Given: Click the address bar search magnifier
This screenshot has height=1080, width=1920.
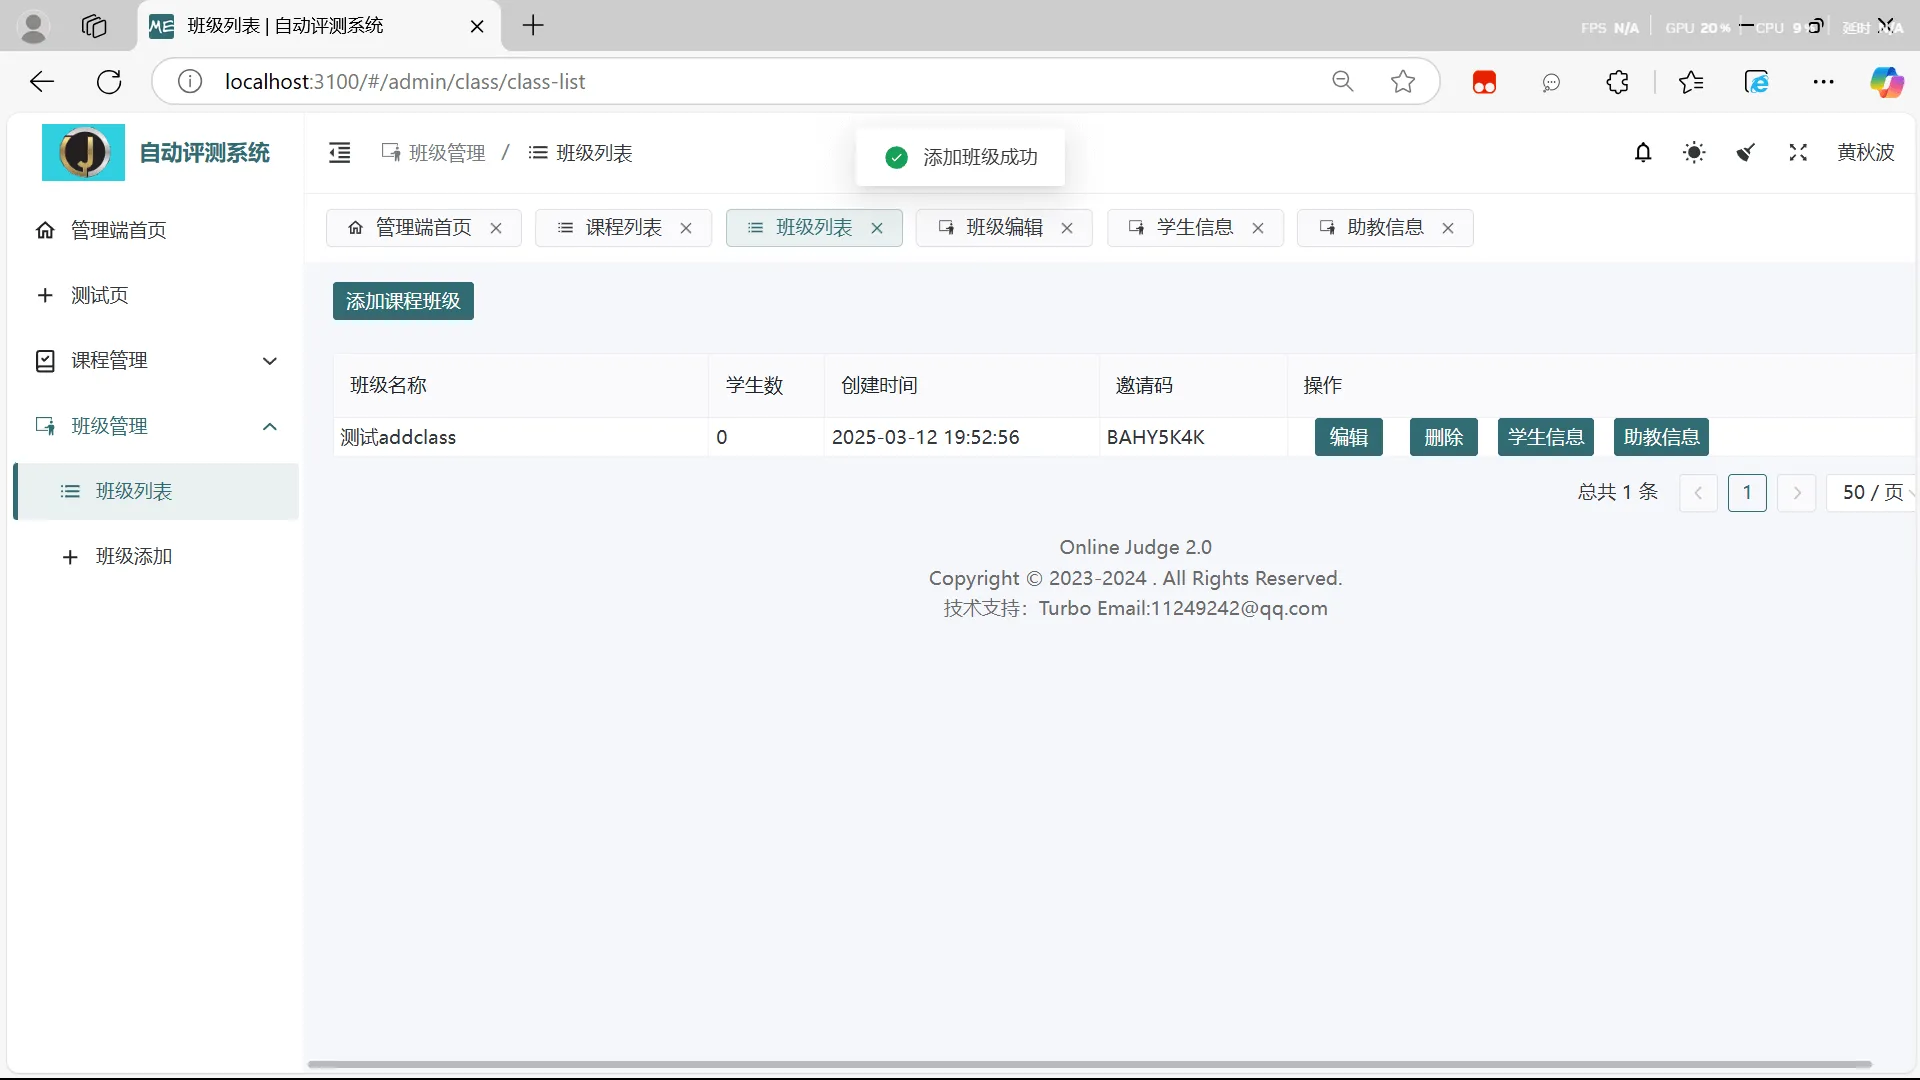Looking at the screenshot, I should [x=1343, y=81].
